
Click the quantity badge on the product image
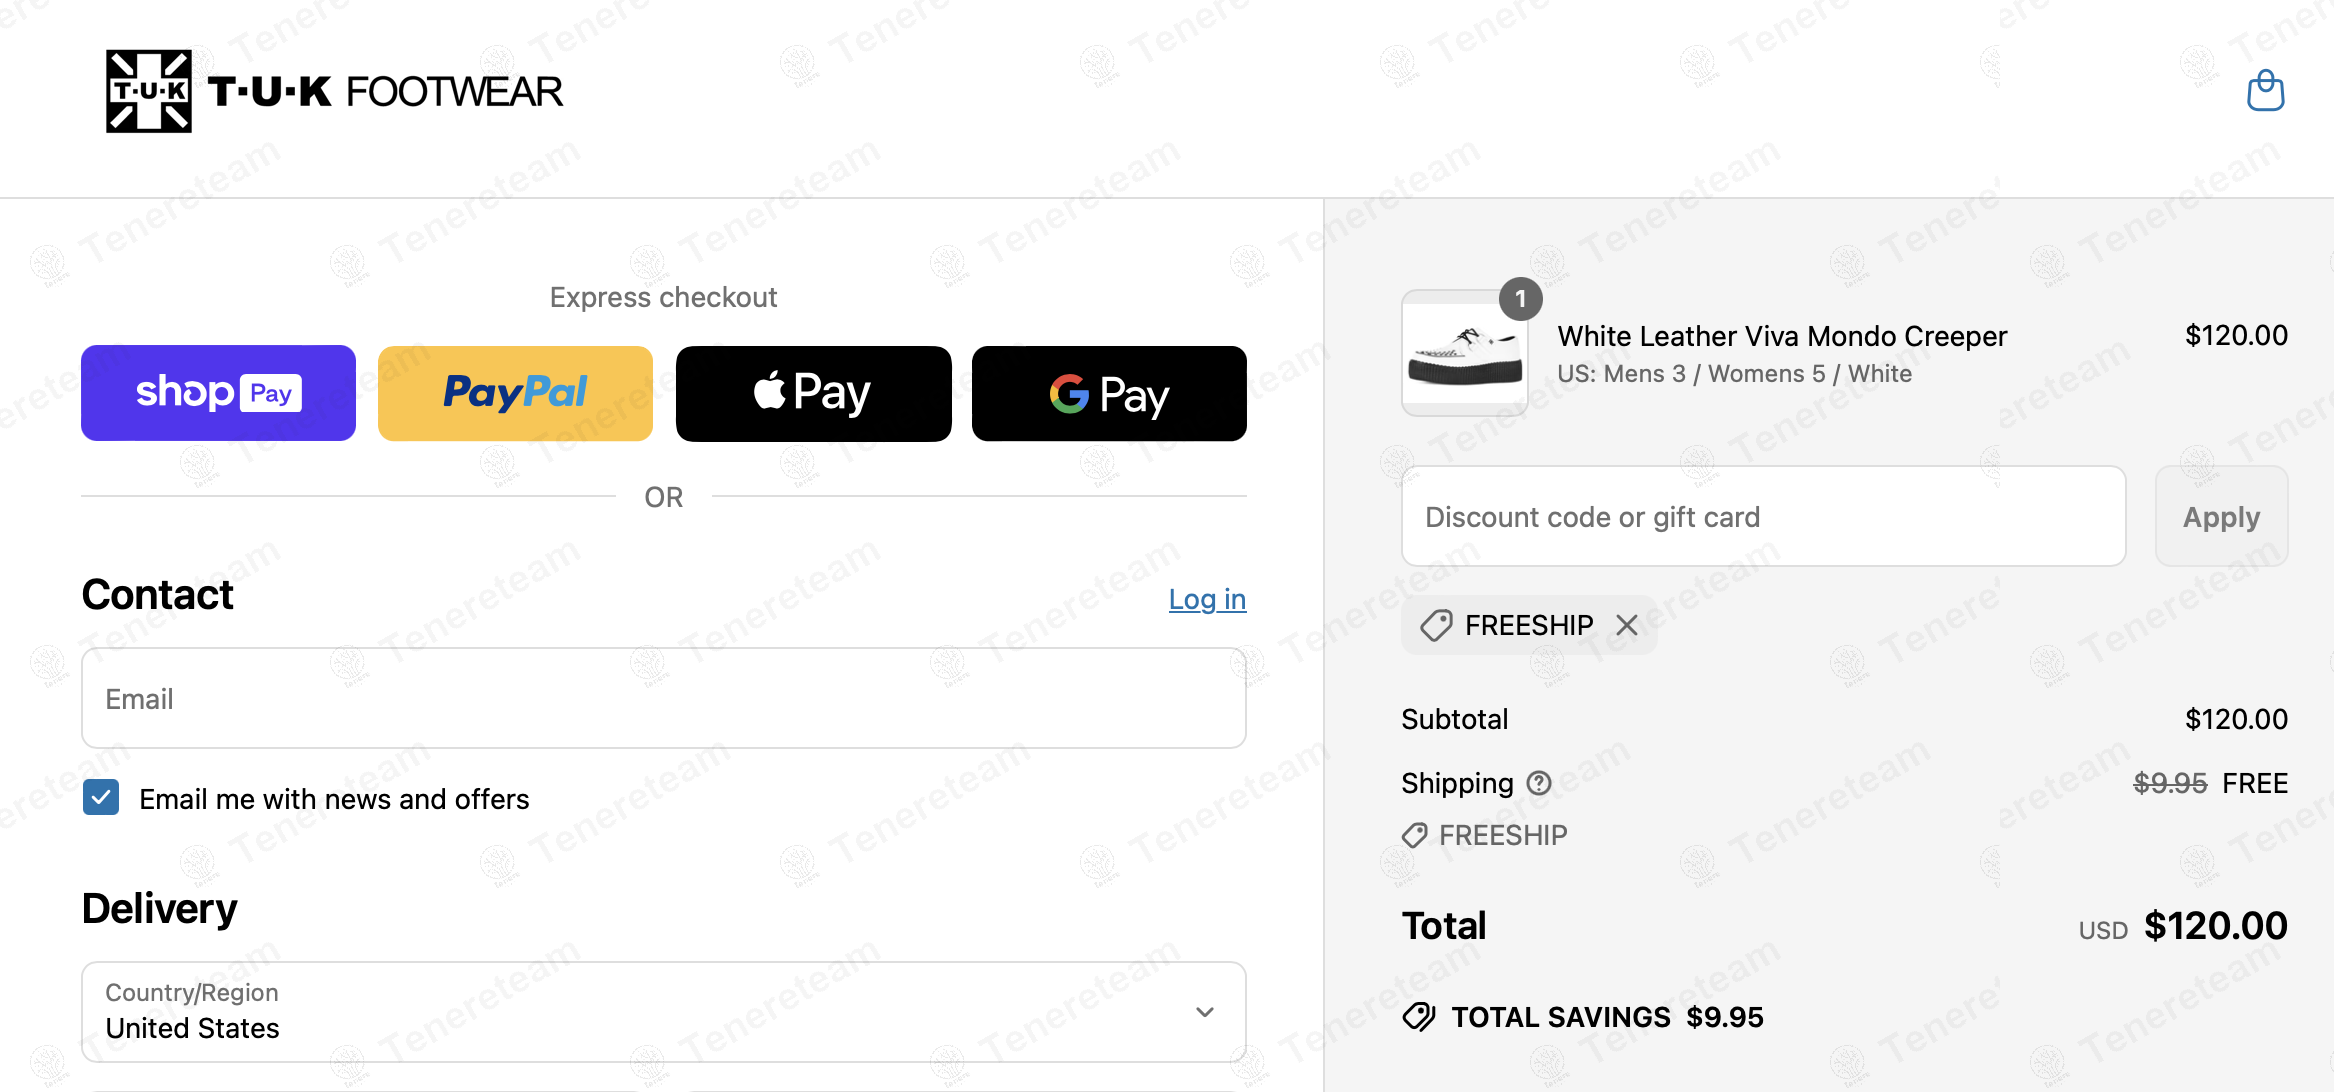click(1521, 298)
